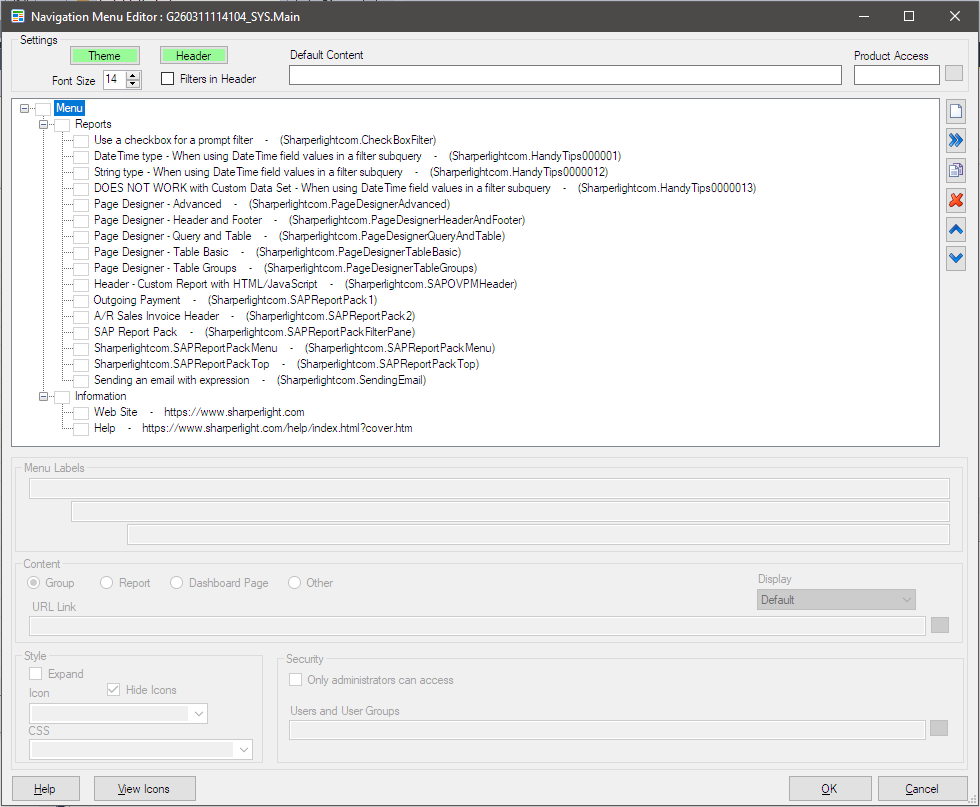Select 'A/R Sales Invoice Header' tree row

[254, 316]
